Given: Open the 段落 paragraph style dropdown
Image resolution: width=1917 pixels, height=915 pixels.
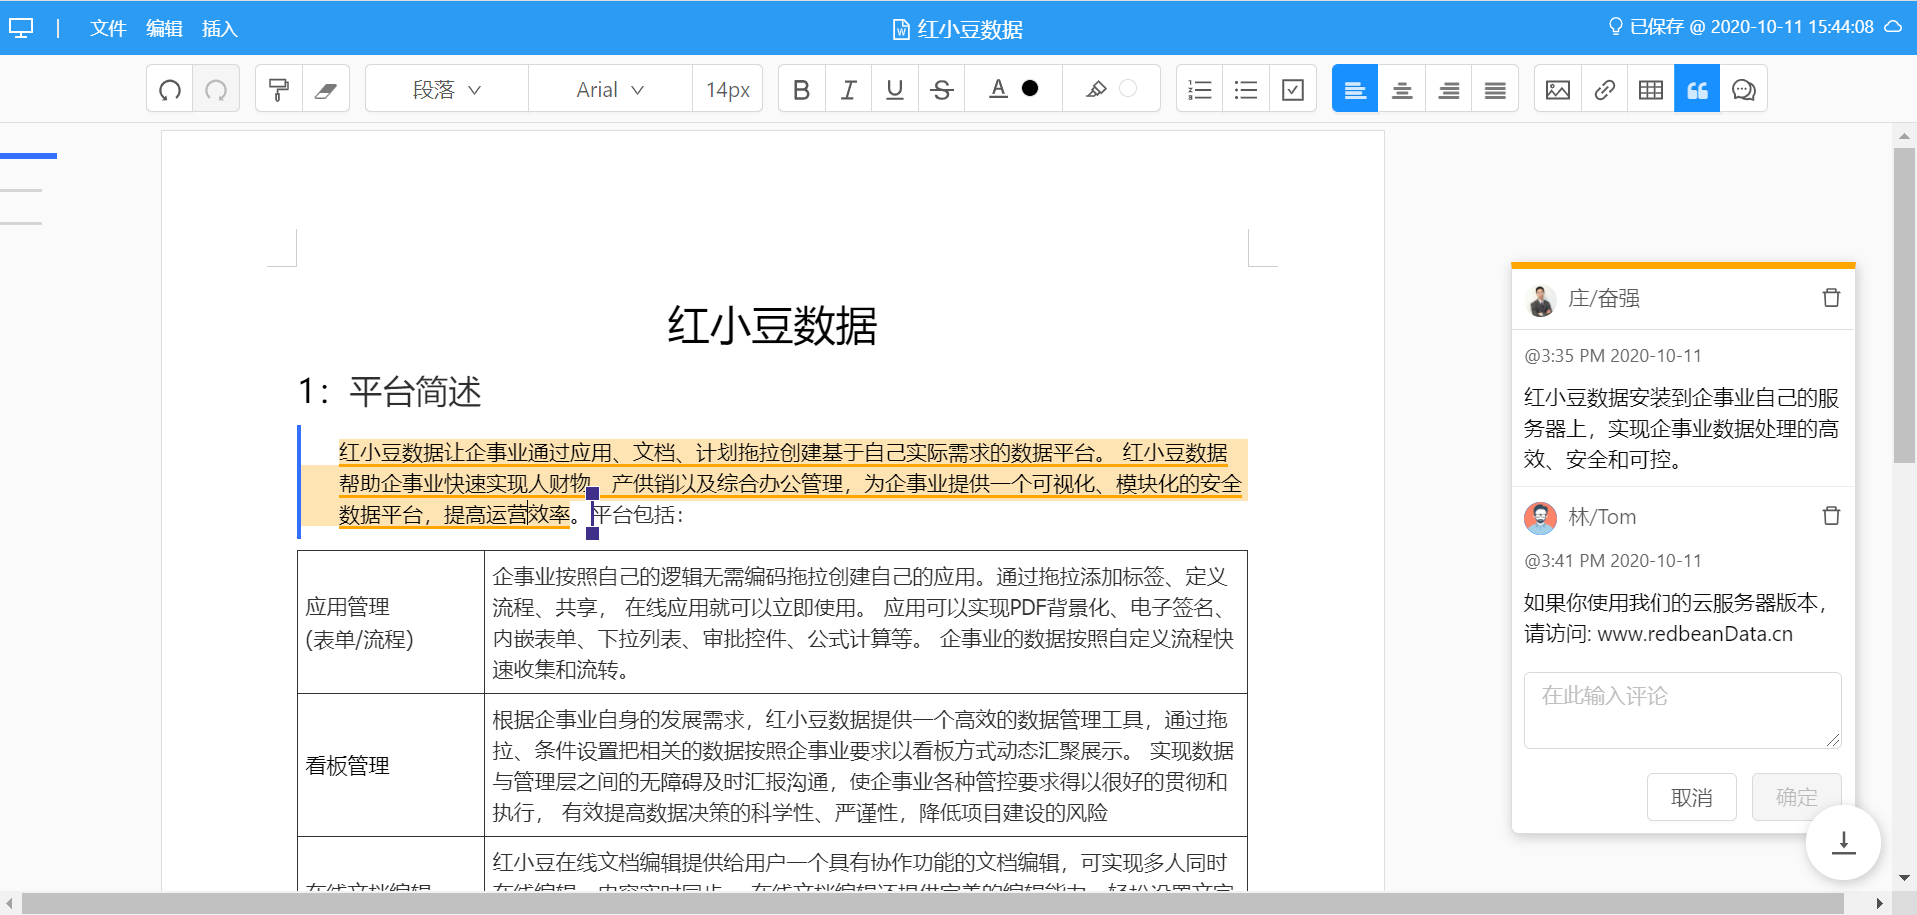Looking at the screenshot, I should (x=447, y=90).
